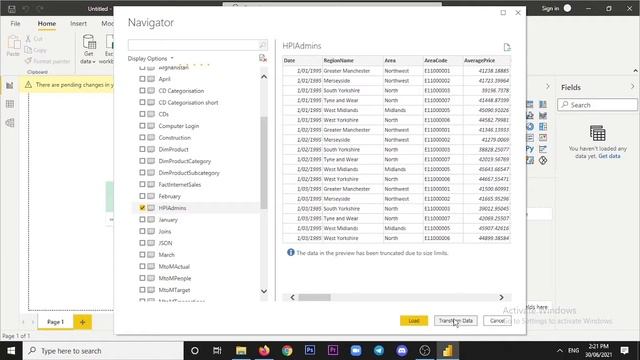Click the refresh icon beside Display Options
The width and height of the screenshot is (640, 360).
click(263, 58)
